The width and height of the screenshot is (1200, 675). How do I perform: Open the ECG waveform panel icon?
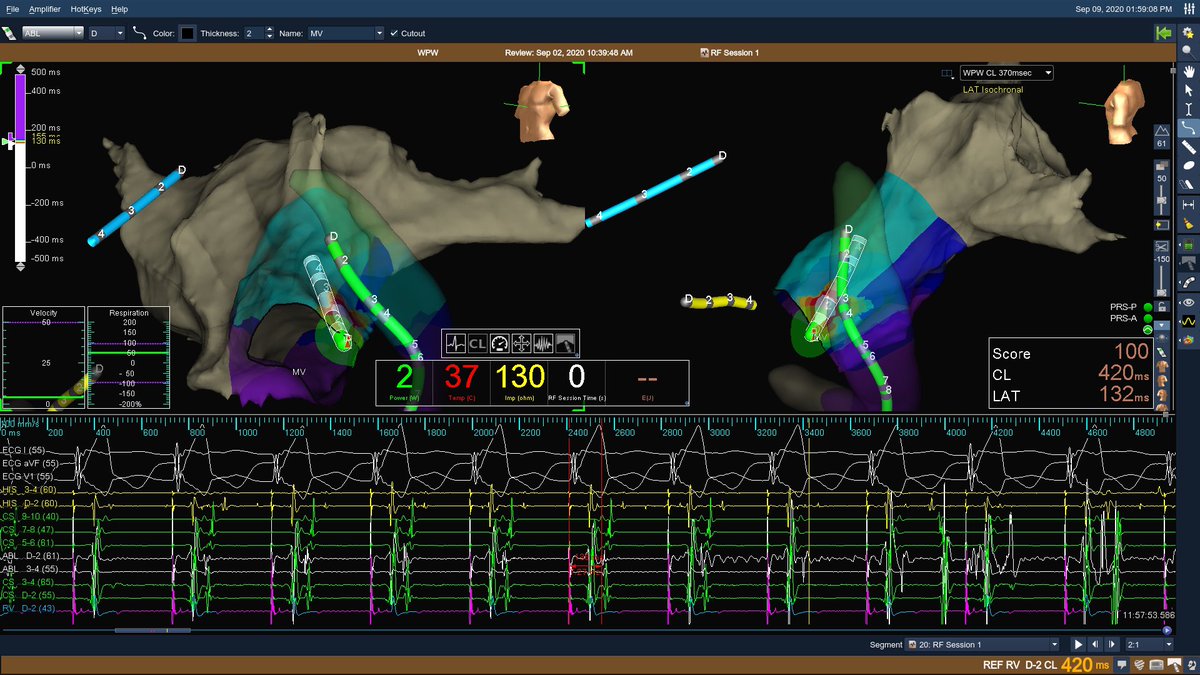point(455,343)
